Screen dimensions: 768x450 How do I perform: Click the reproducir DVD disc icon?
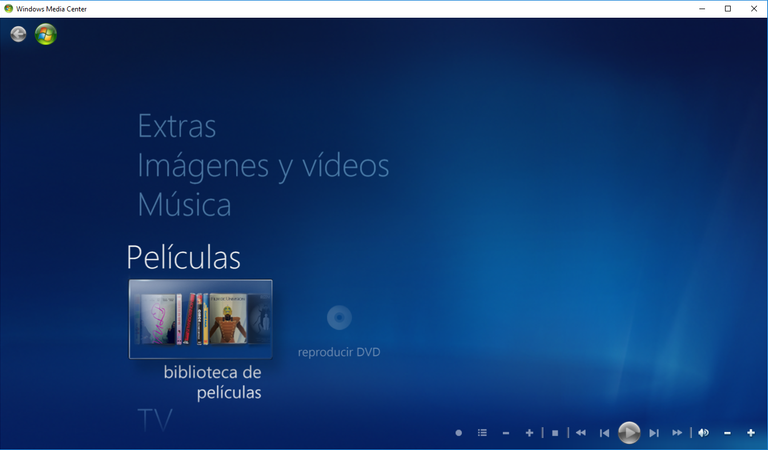point(339,317)
